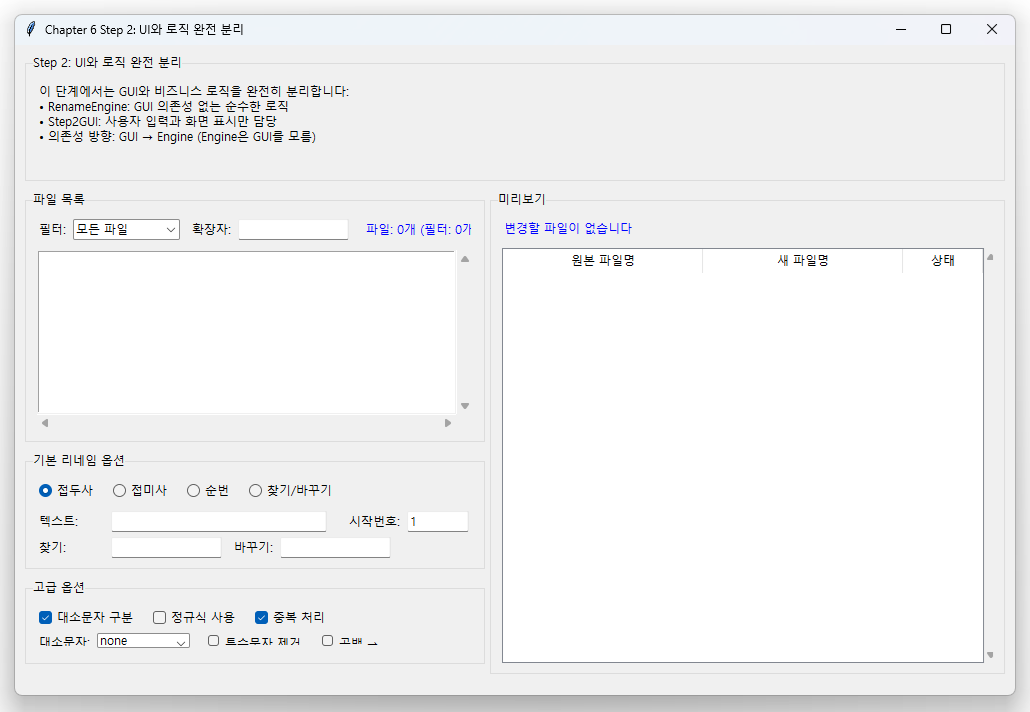Image resolution: width=1030 pixels, height=712 pixels.
Task: Click the 새 파일명 column header
Action: pos(802,261)
